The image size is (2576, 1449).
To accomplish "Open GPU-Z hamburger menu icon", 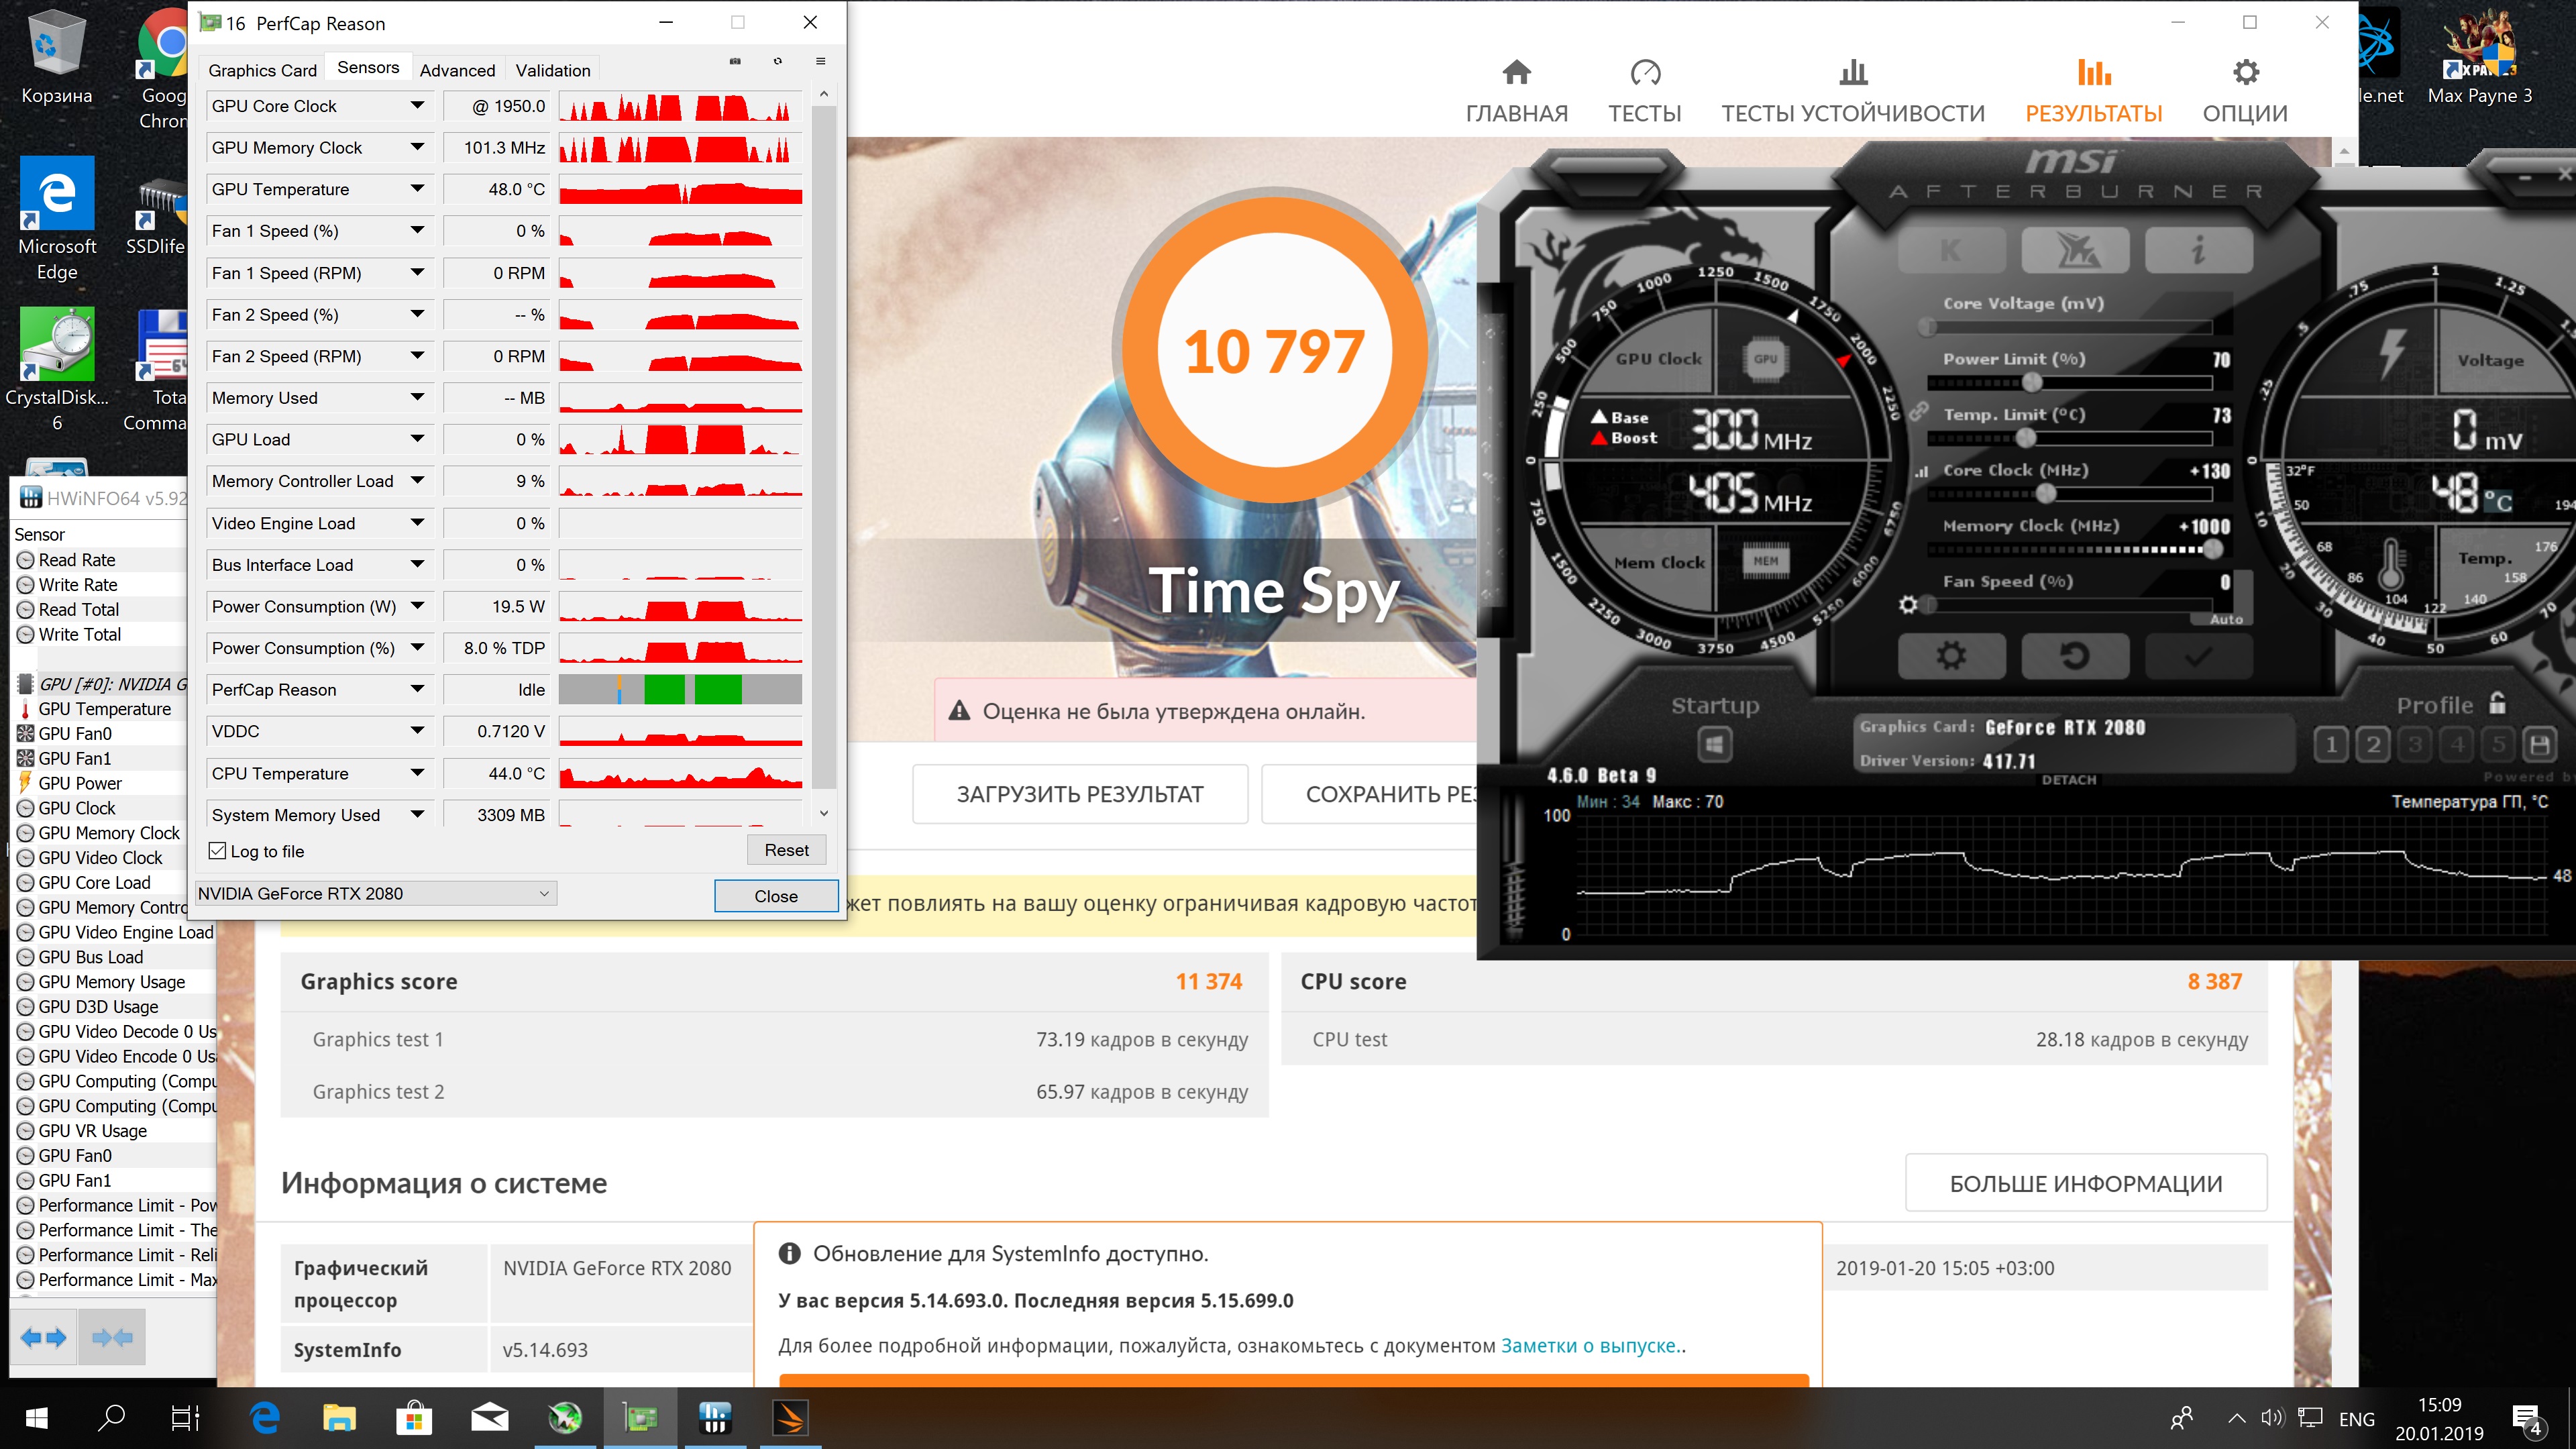I will coord(821,61).
